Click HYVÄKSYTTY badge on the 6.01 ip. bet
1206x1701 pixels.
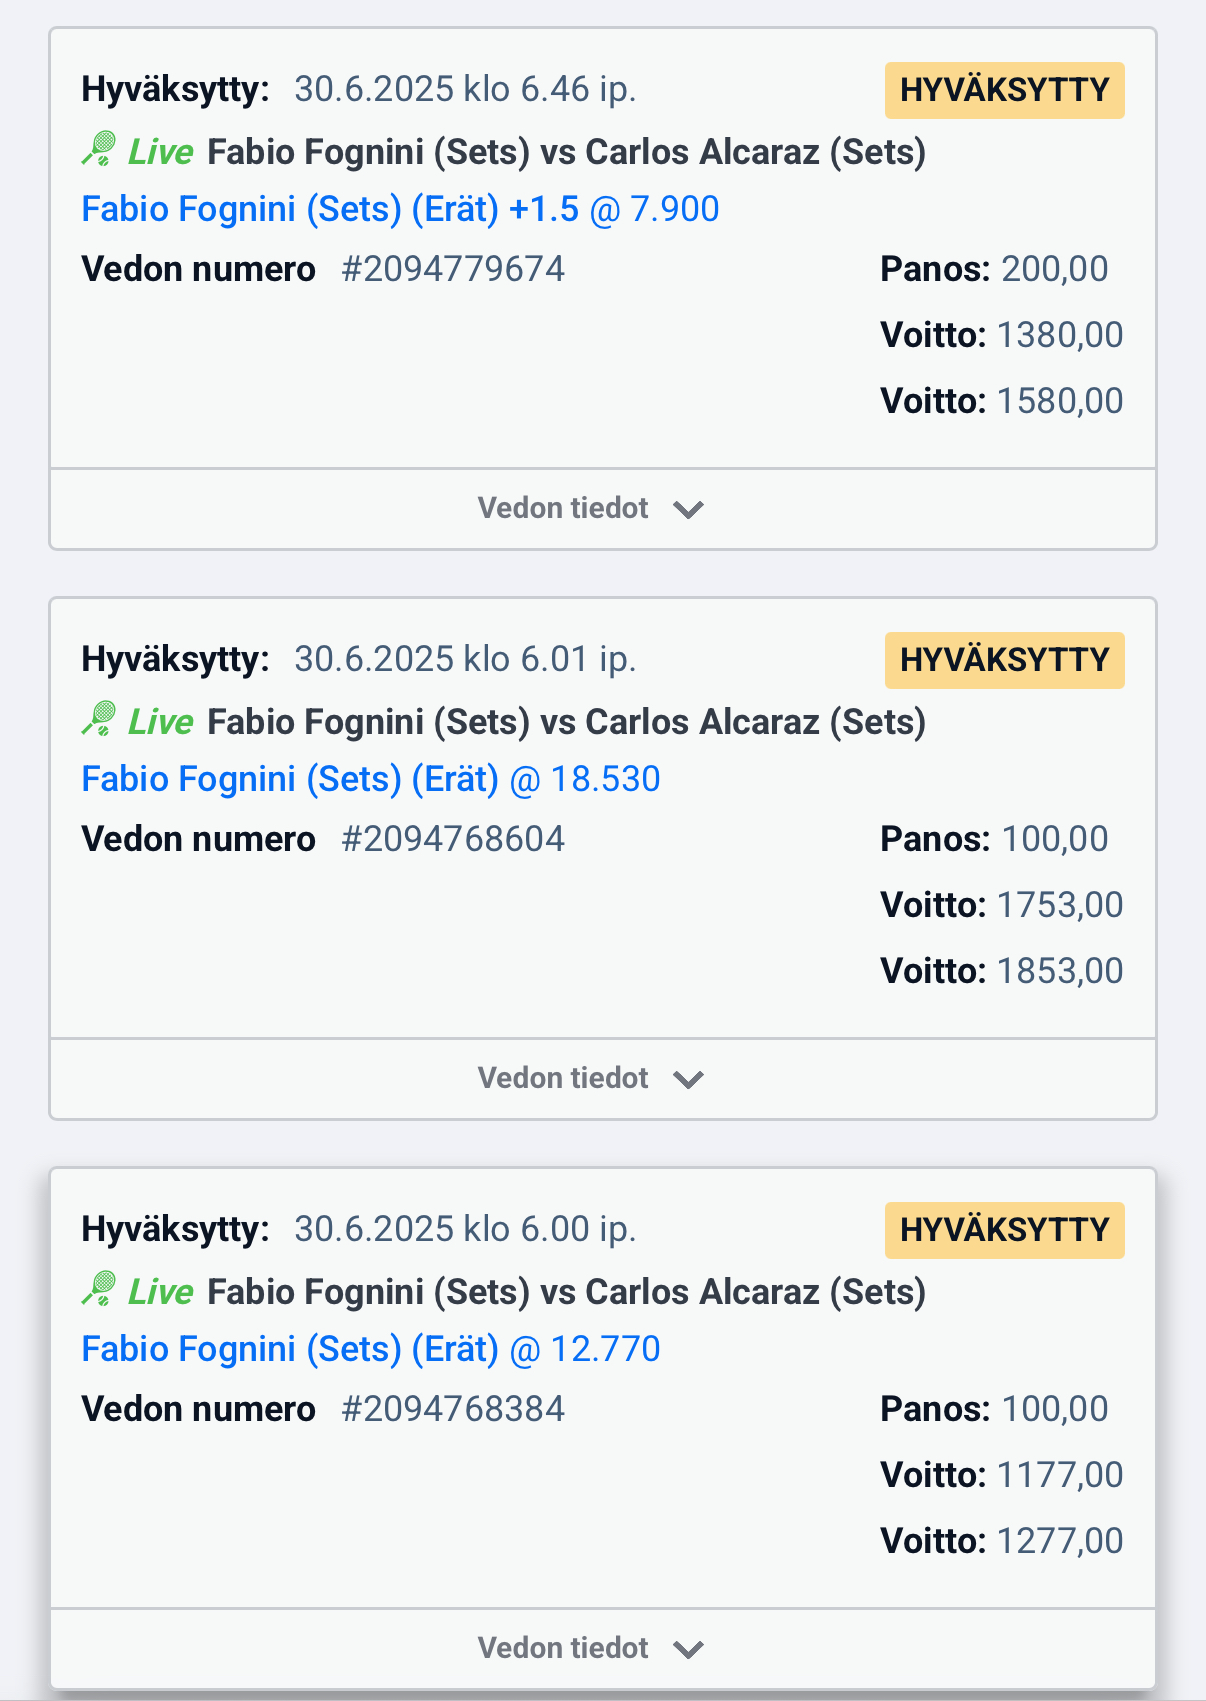click(x=1004, y=660)
